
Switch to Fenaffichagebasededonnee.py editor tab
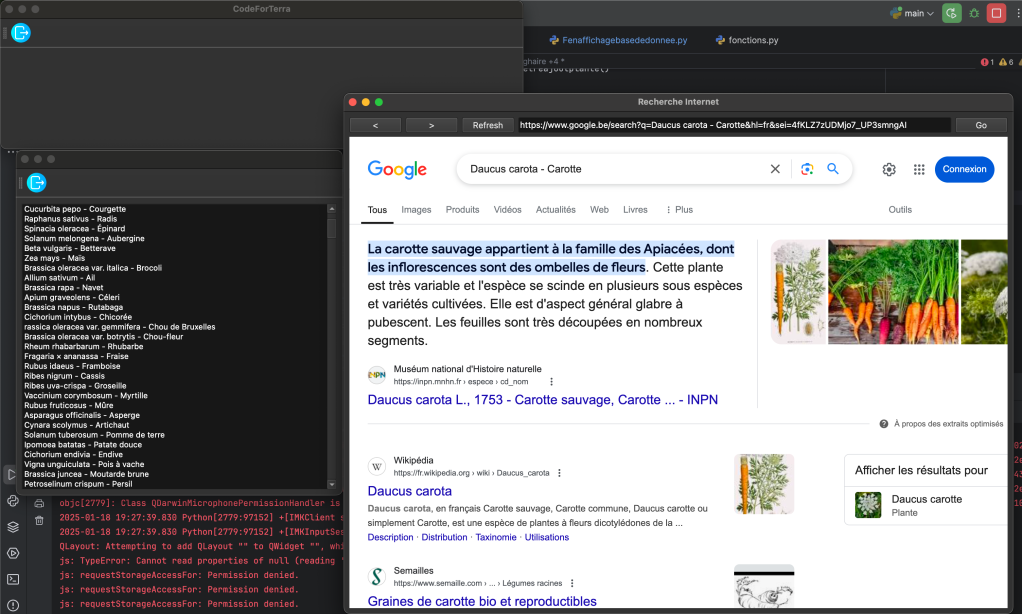[x=618, y=40]
